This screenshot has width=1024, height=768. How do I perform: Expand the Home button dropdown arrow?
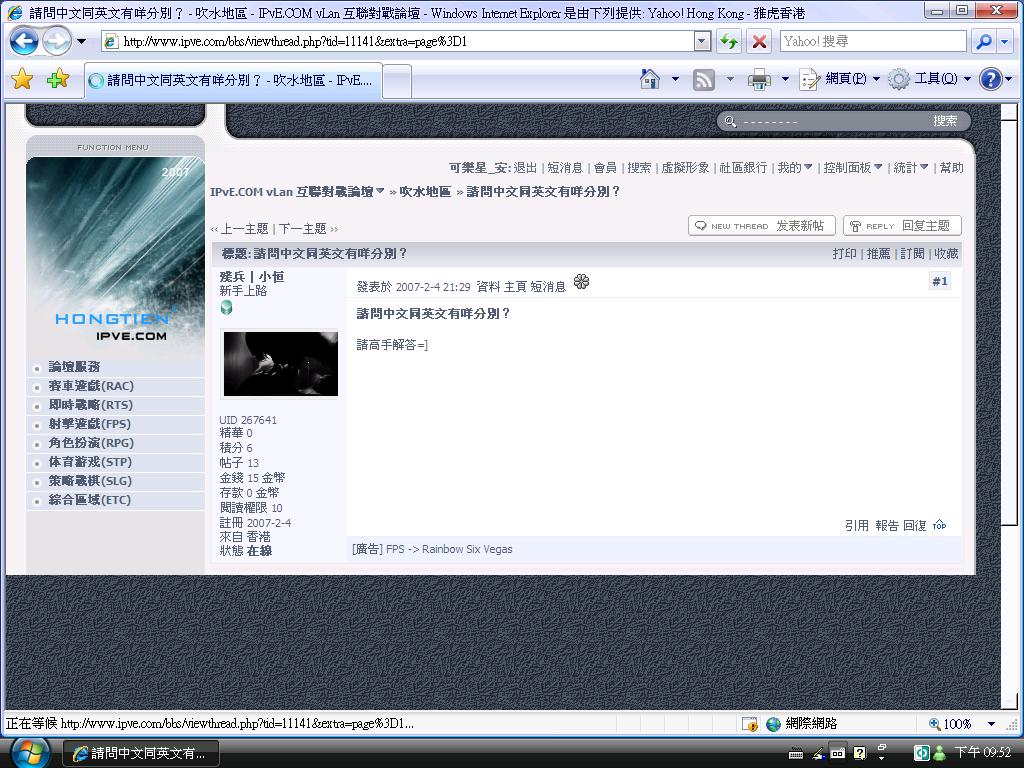point(675,80)
